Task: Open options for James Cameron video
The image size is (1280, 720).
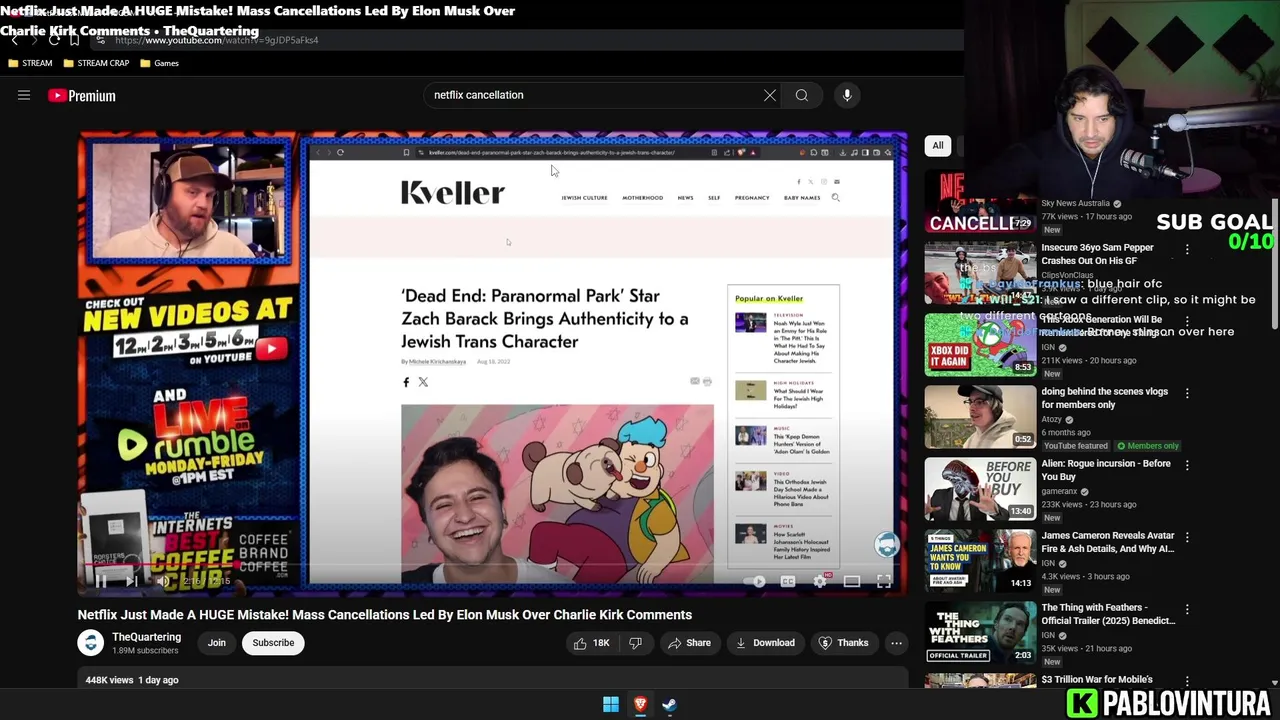Action: tap(1187, 537)
